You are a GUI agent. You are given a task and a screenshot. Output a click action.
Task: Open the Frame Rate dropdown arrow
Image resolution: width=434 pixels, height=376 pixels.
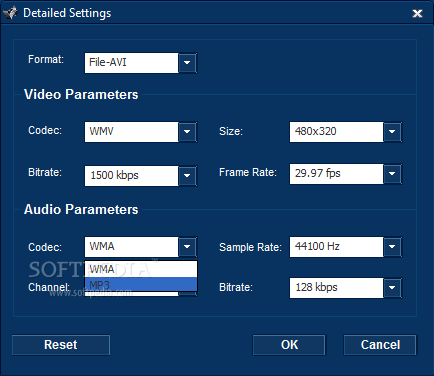point(392,173)
